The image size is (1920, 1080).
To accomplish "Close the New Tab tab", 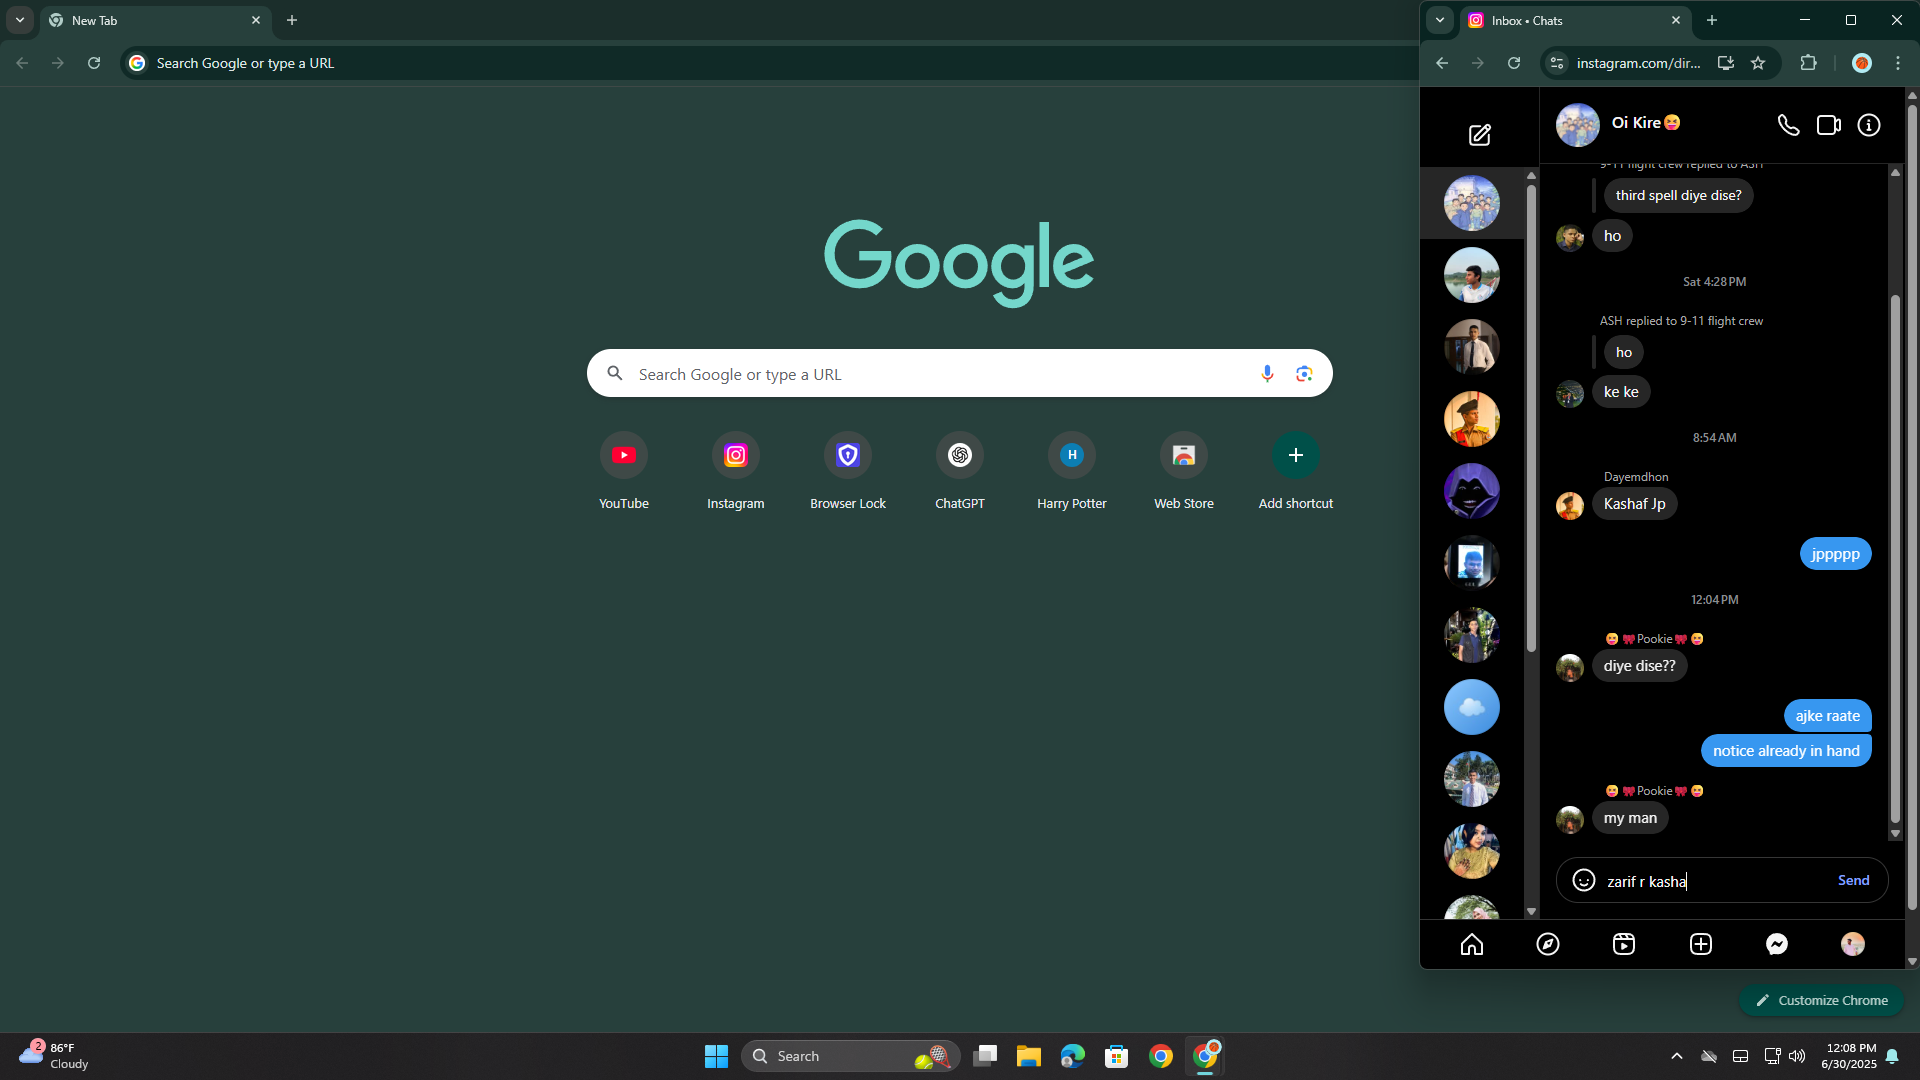I will click(256, 20).
